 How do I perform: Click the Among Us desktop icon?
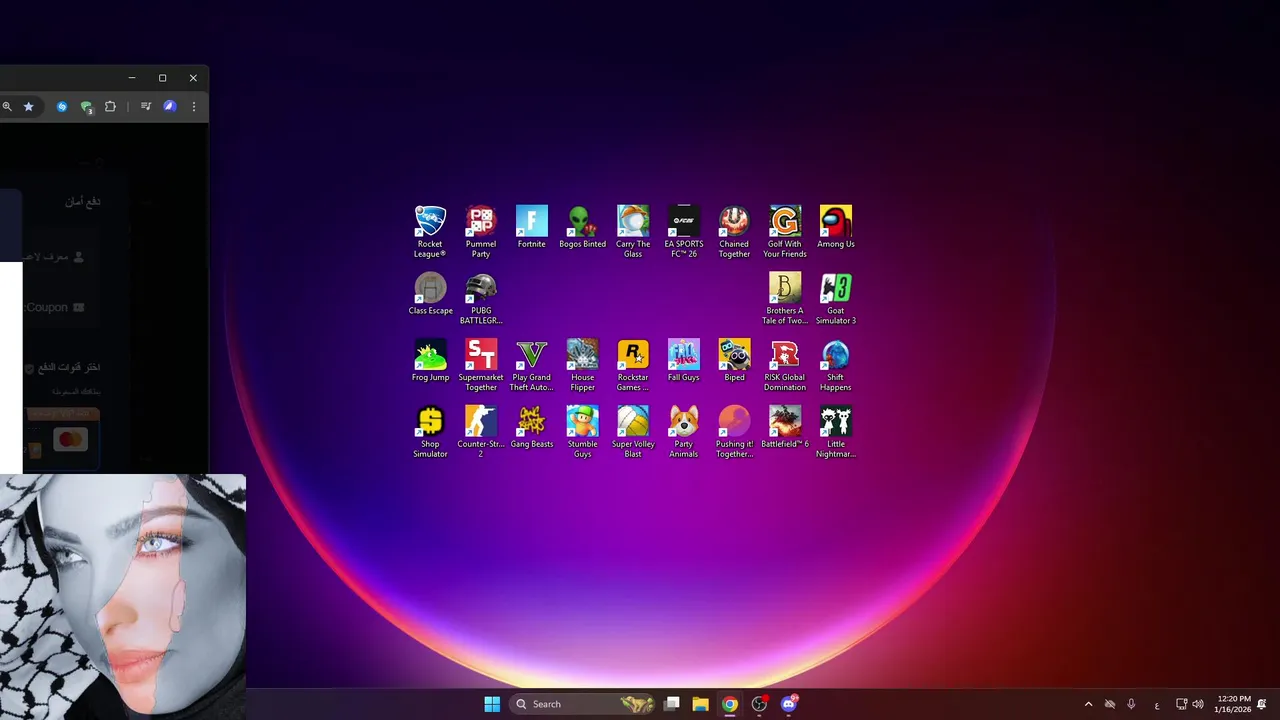point(836,227)
